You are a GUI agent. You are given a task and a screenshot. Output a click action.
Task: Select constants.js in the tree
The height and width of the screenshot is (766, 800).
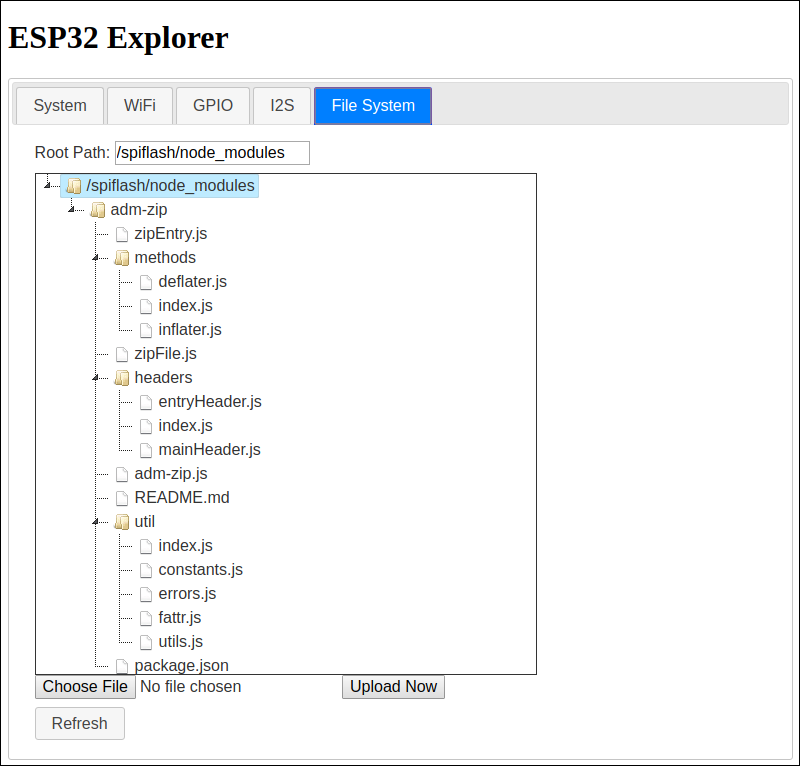click(201, 570)
